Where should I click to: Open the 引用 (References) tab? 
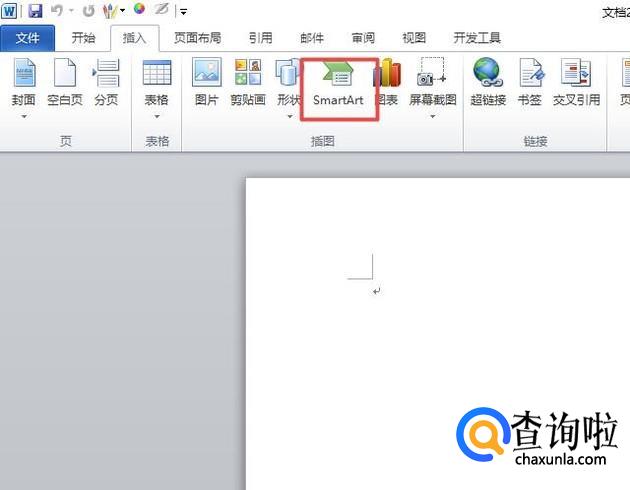260,38
